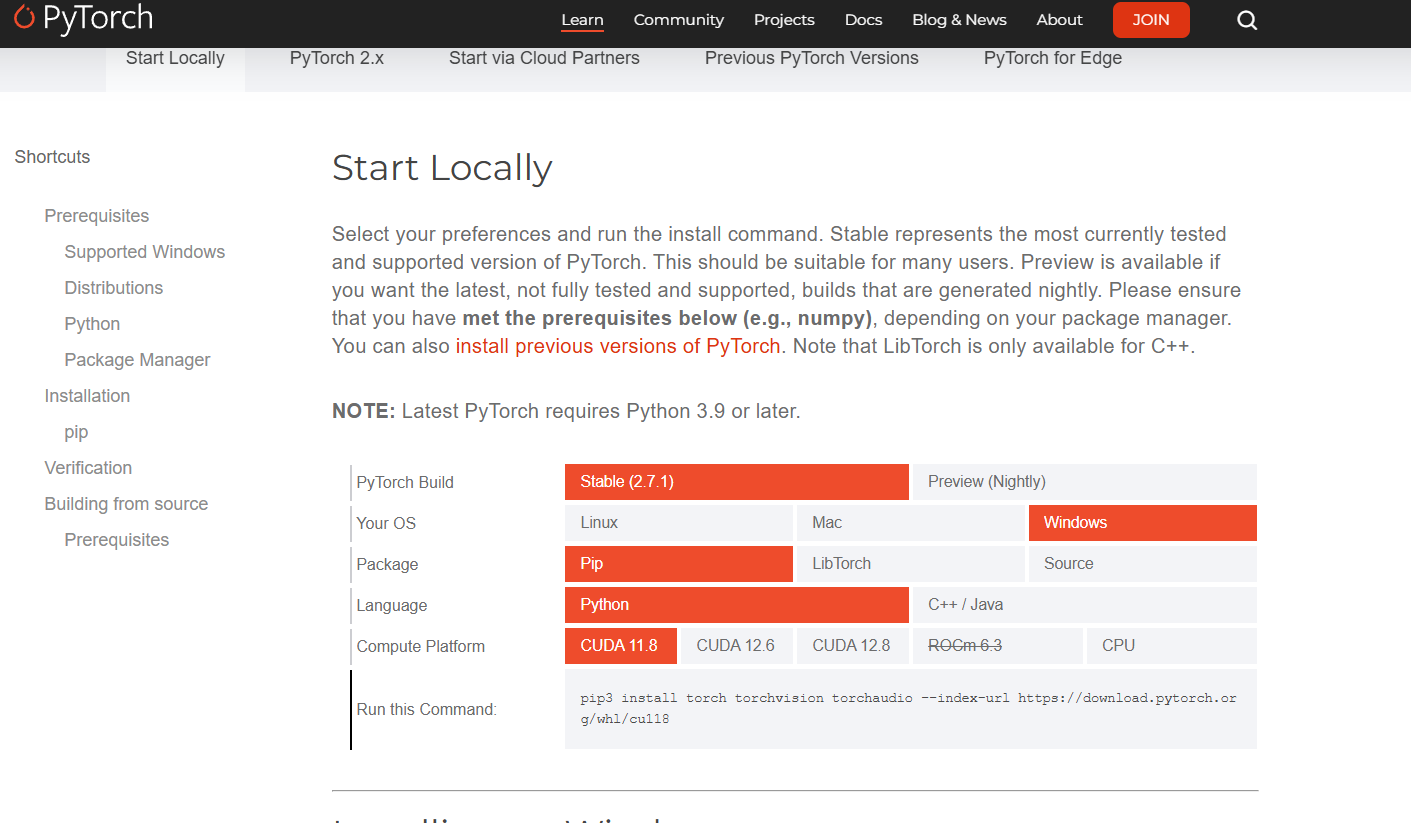Click the Your OS row label

pyautogui.click(x=386, y=523)
